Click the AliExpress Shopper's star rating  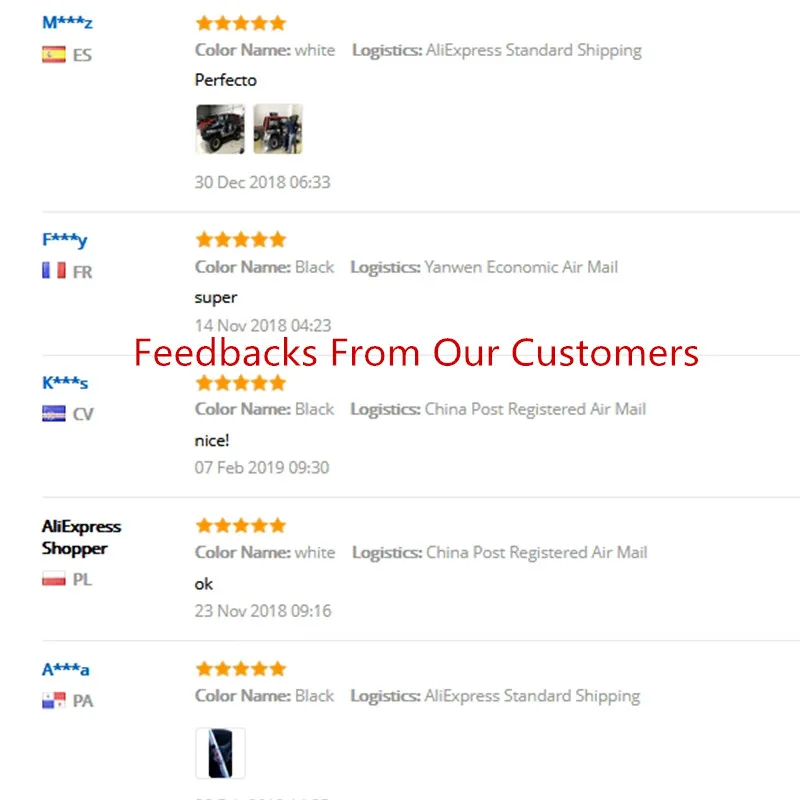240,525
